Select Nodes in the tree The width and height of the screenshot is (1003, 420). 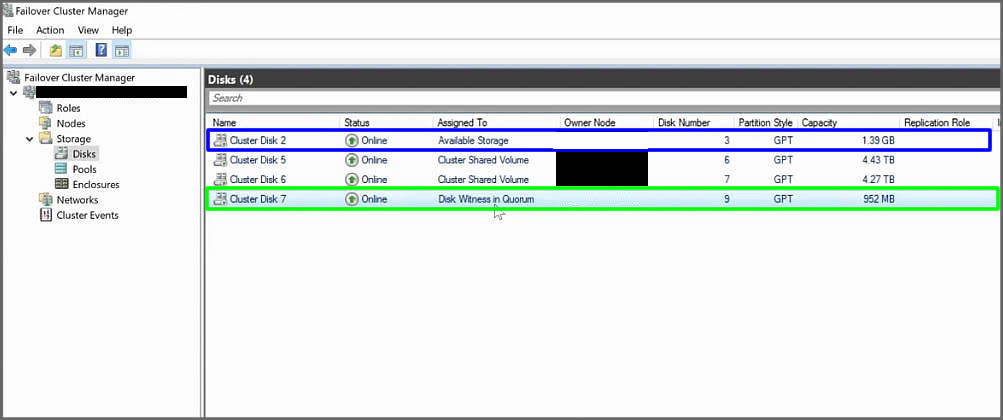(71, 123)
